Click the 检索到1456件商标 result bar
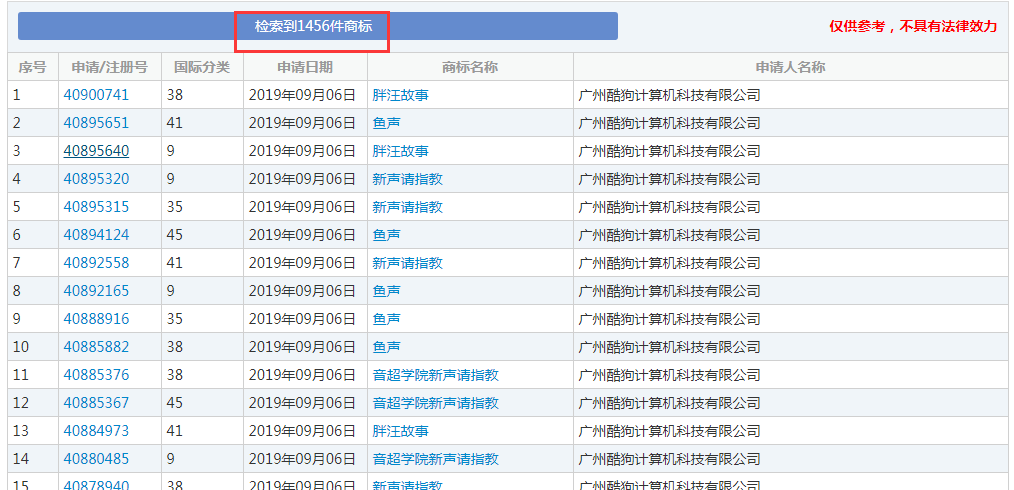 [318, 27]
